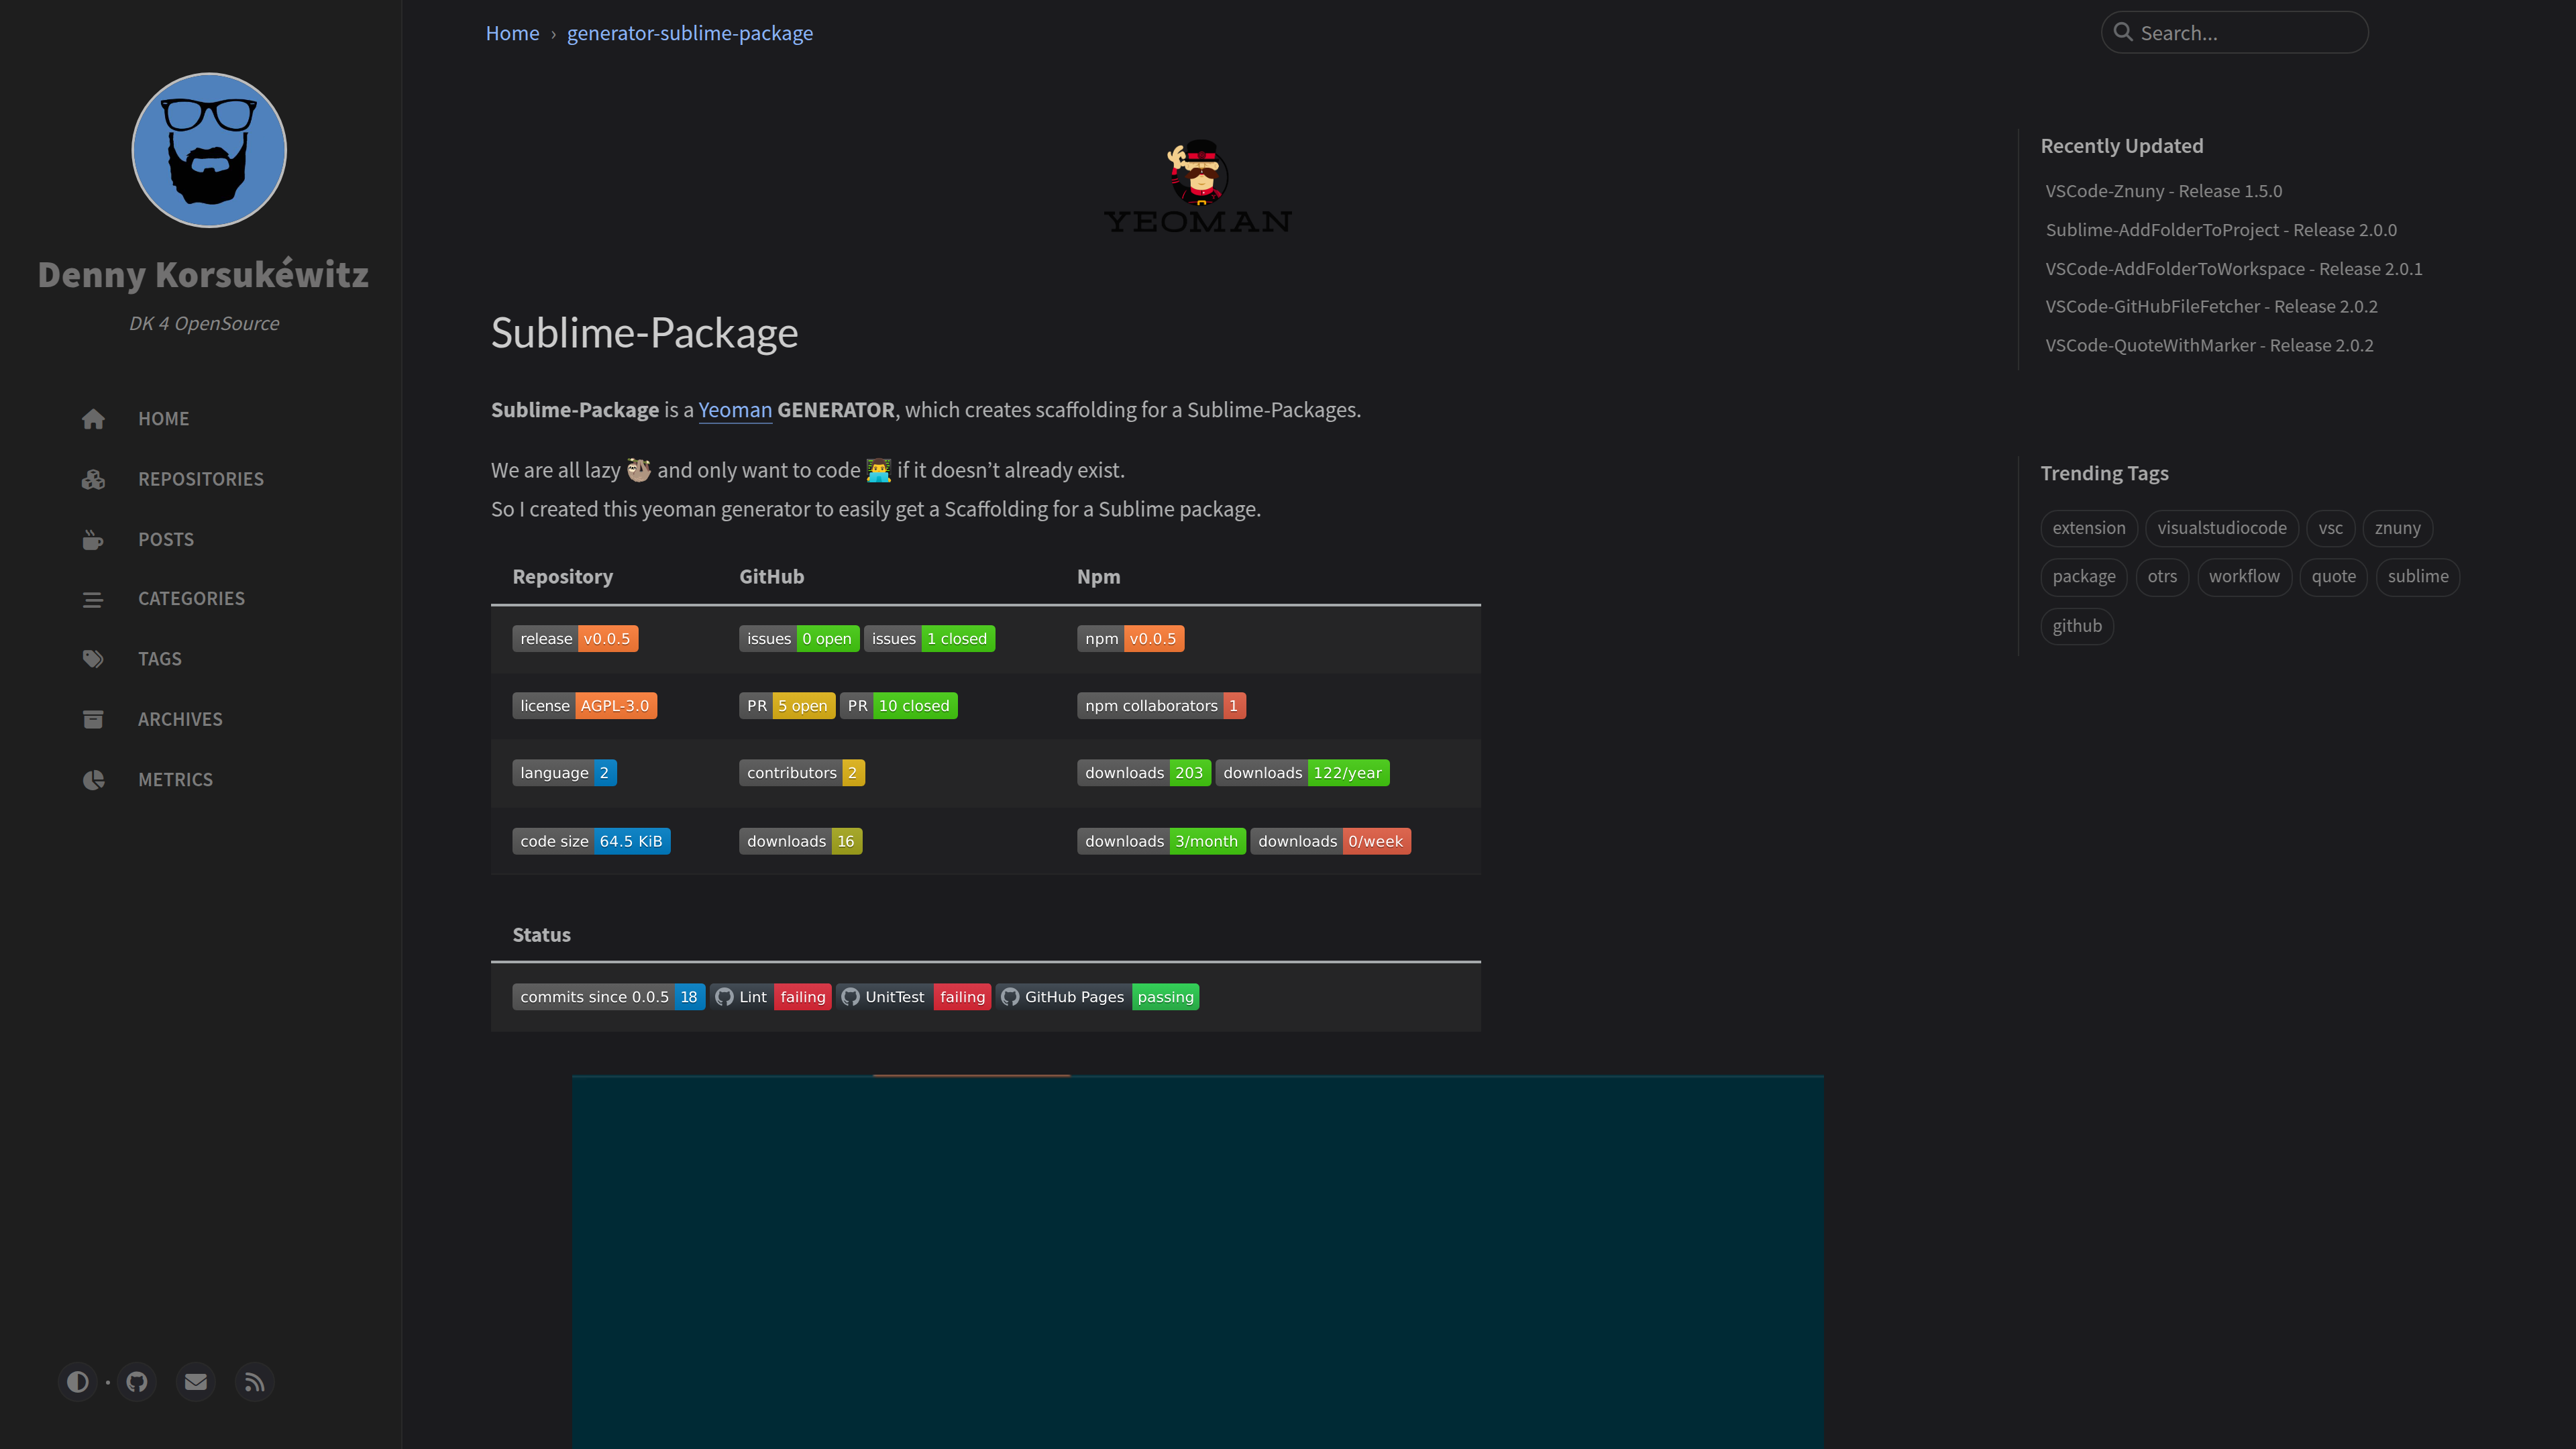Select the quote trending tag
Viewport: 2576px width, 1449px height.
(2333, 577)
